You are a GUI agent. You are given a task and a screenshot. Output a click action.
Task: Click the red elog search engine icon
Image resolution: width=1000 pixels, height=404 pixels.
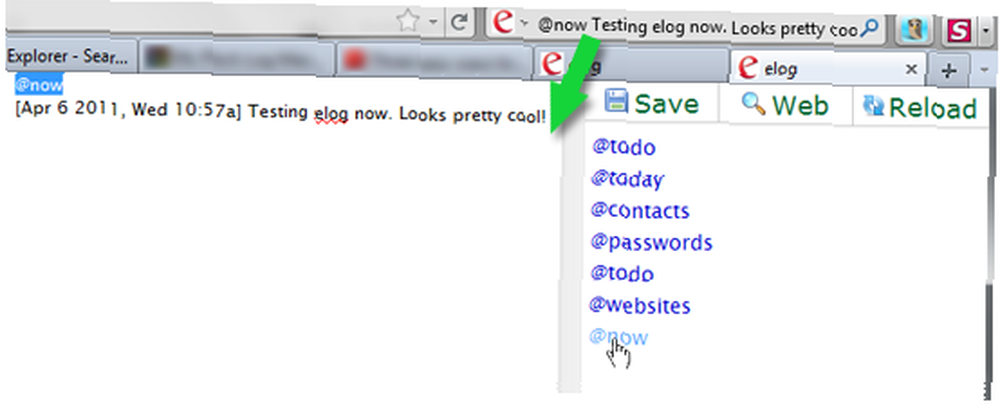pos(504,22)
